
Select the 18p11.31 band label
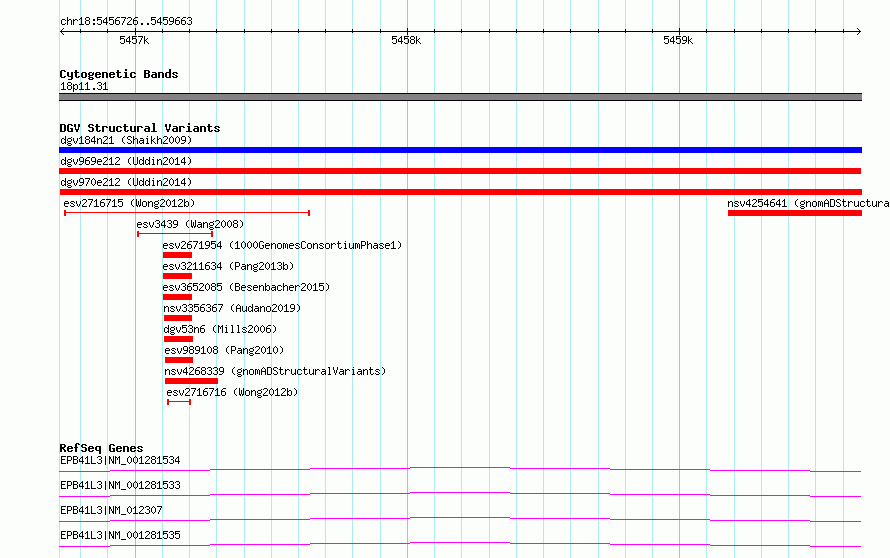[x=84, y=86]
